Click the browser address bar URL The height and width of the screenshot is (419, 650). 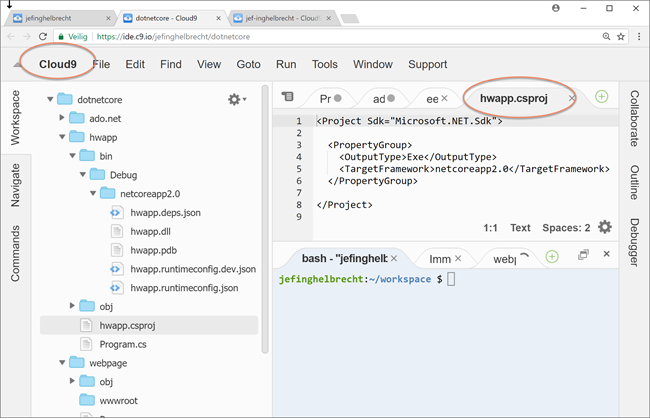[x=173, y=36]
